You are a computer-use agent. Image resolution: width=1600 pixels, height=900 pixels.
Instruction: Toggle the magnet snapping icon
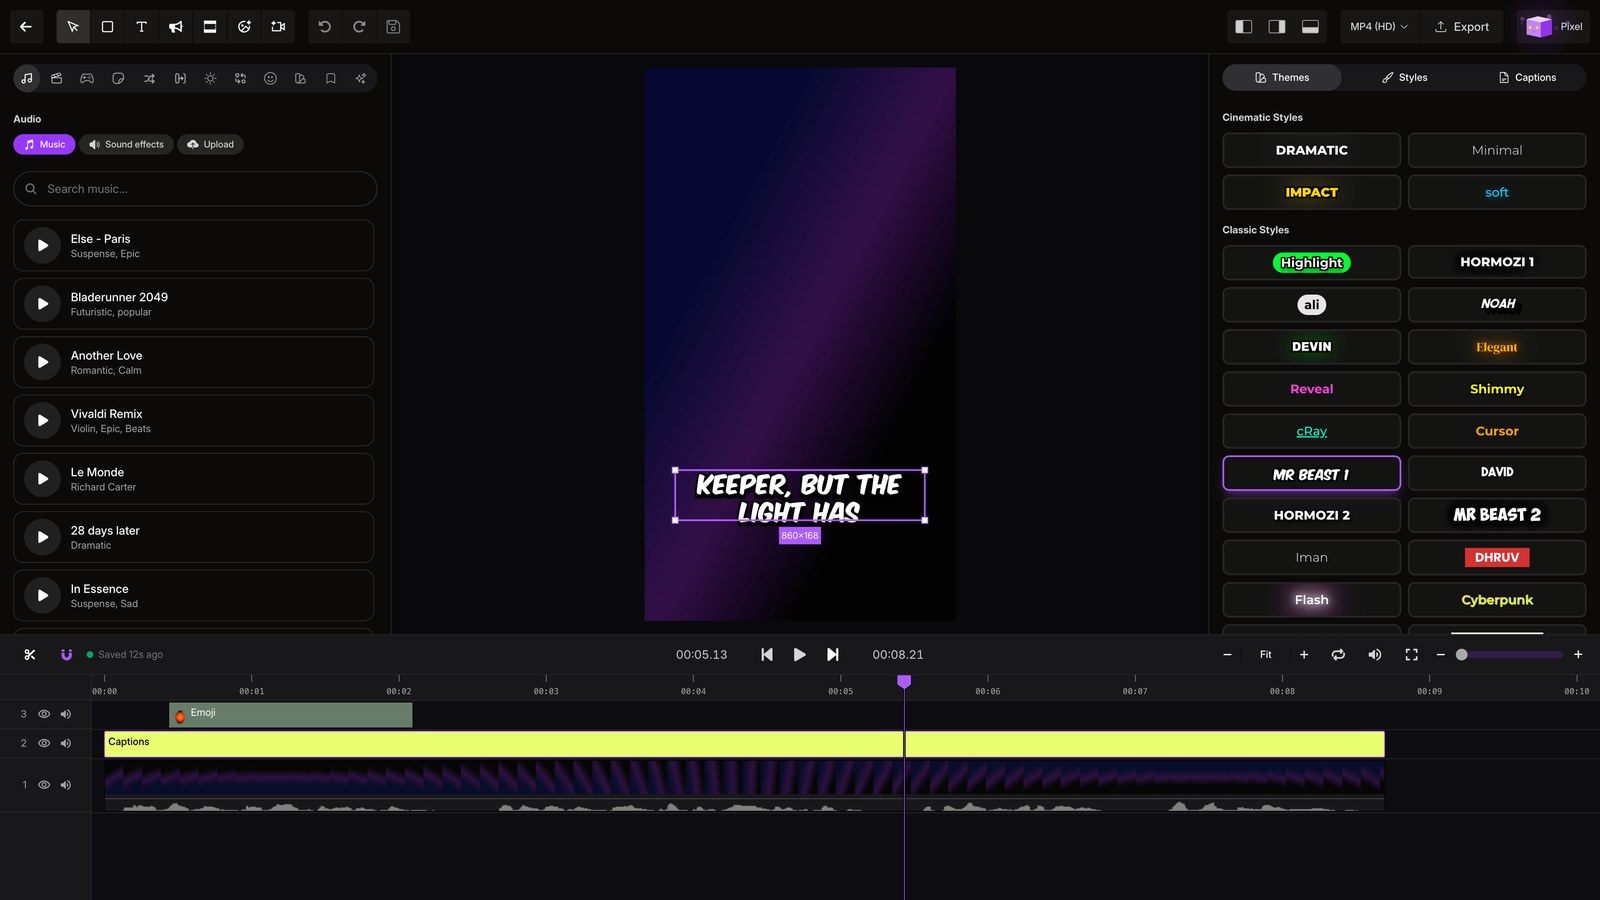[x=66, y=655]
